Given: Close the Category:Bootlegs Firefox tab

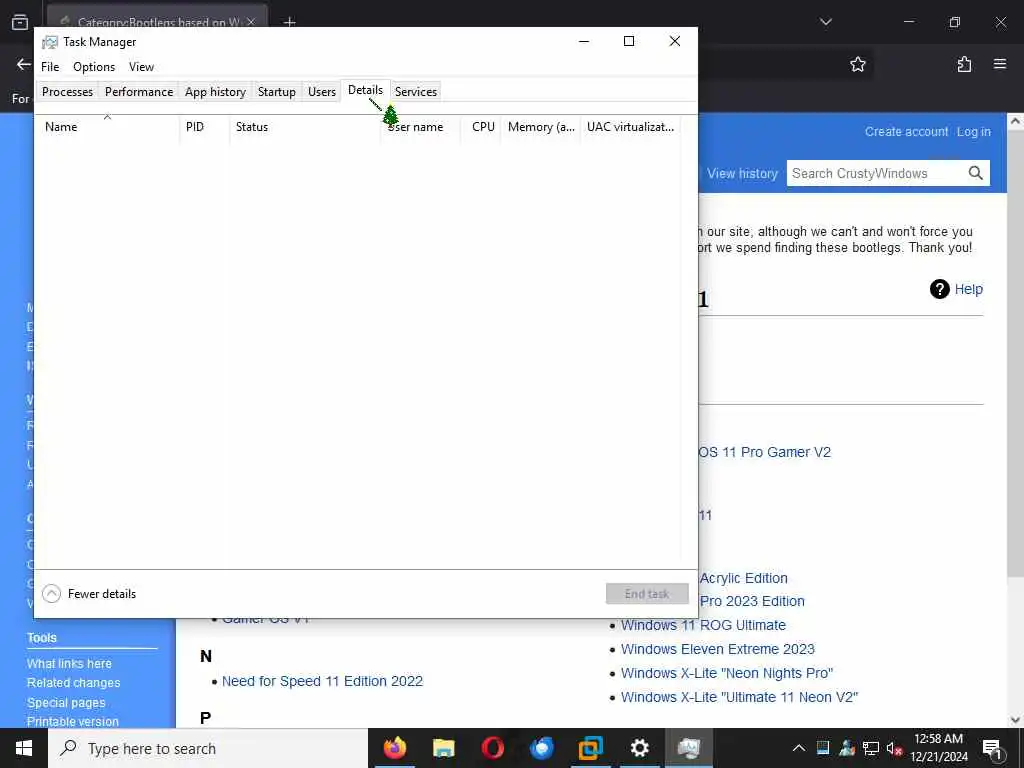Looking at the screenshot, I should click(x=251, y=22).
